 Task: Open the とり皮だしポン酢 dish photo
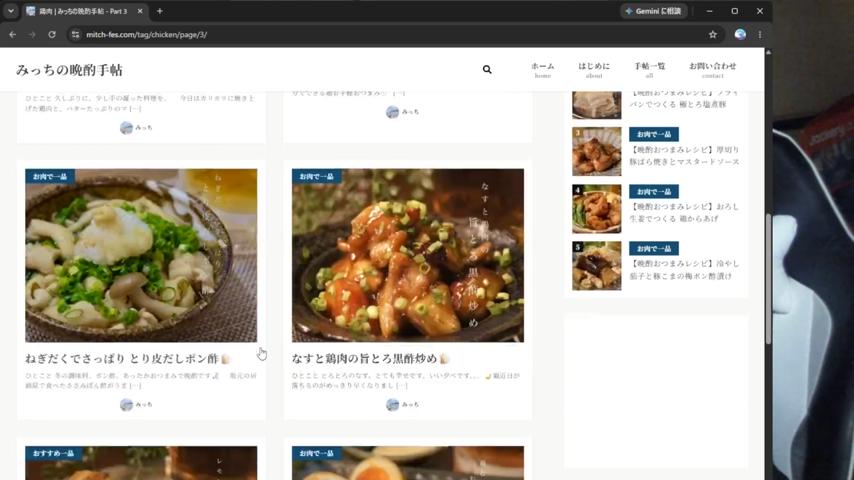tap(141, 255)
